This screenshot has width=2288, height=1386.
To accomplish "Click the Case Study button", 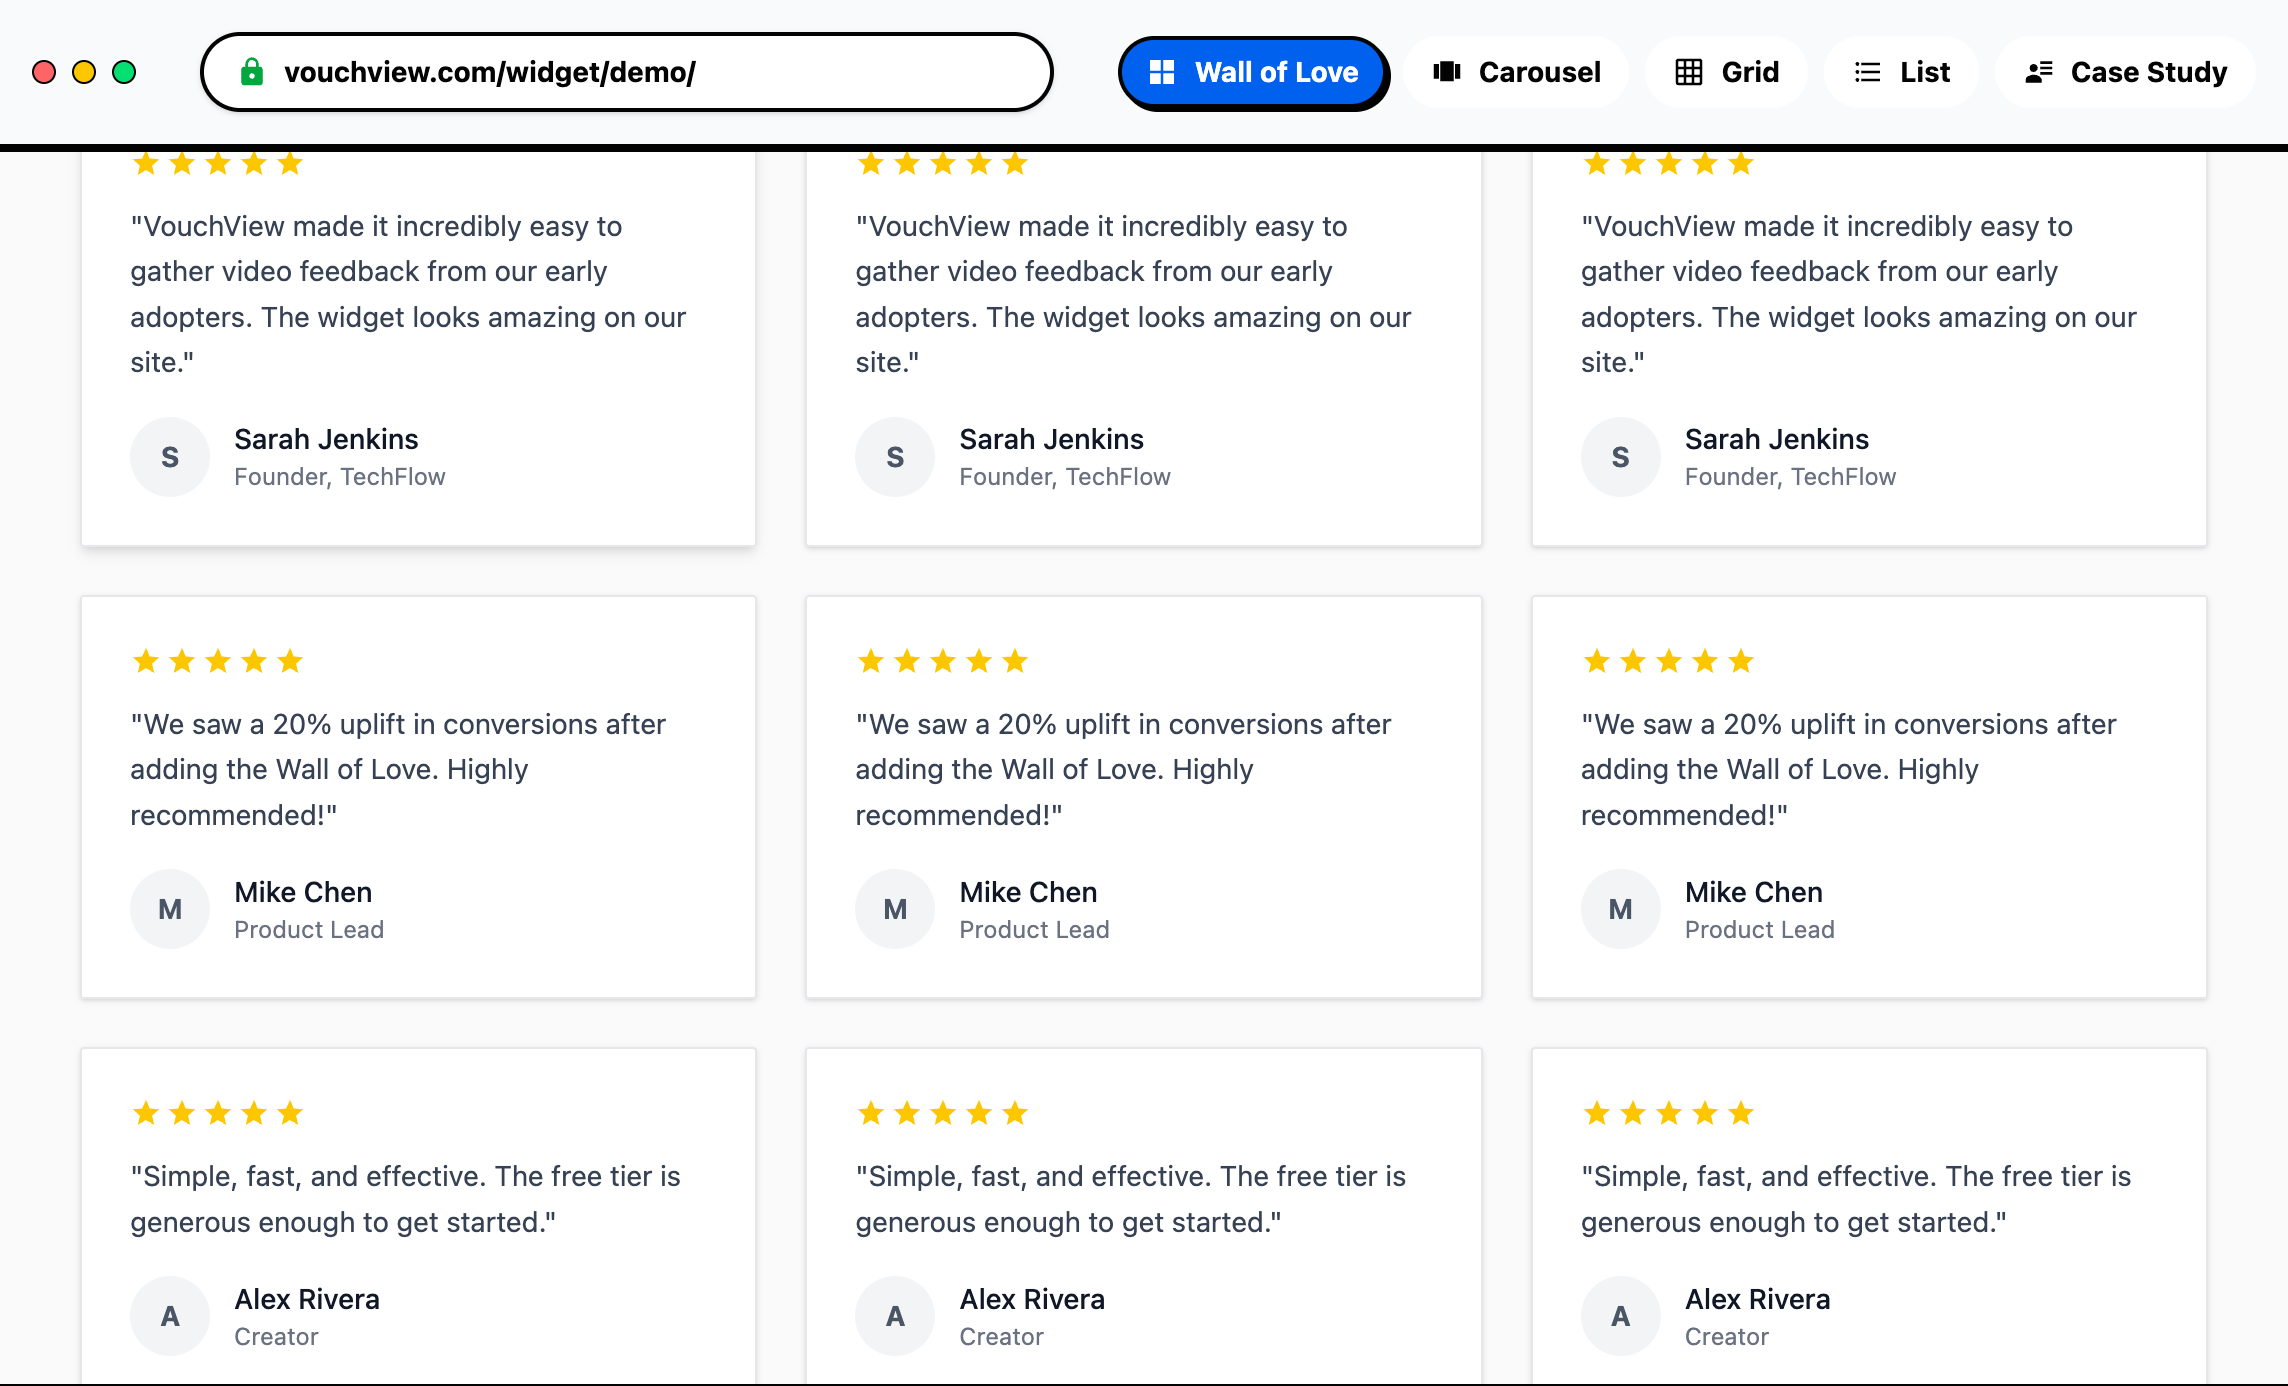I will (2126, 71).
